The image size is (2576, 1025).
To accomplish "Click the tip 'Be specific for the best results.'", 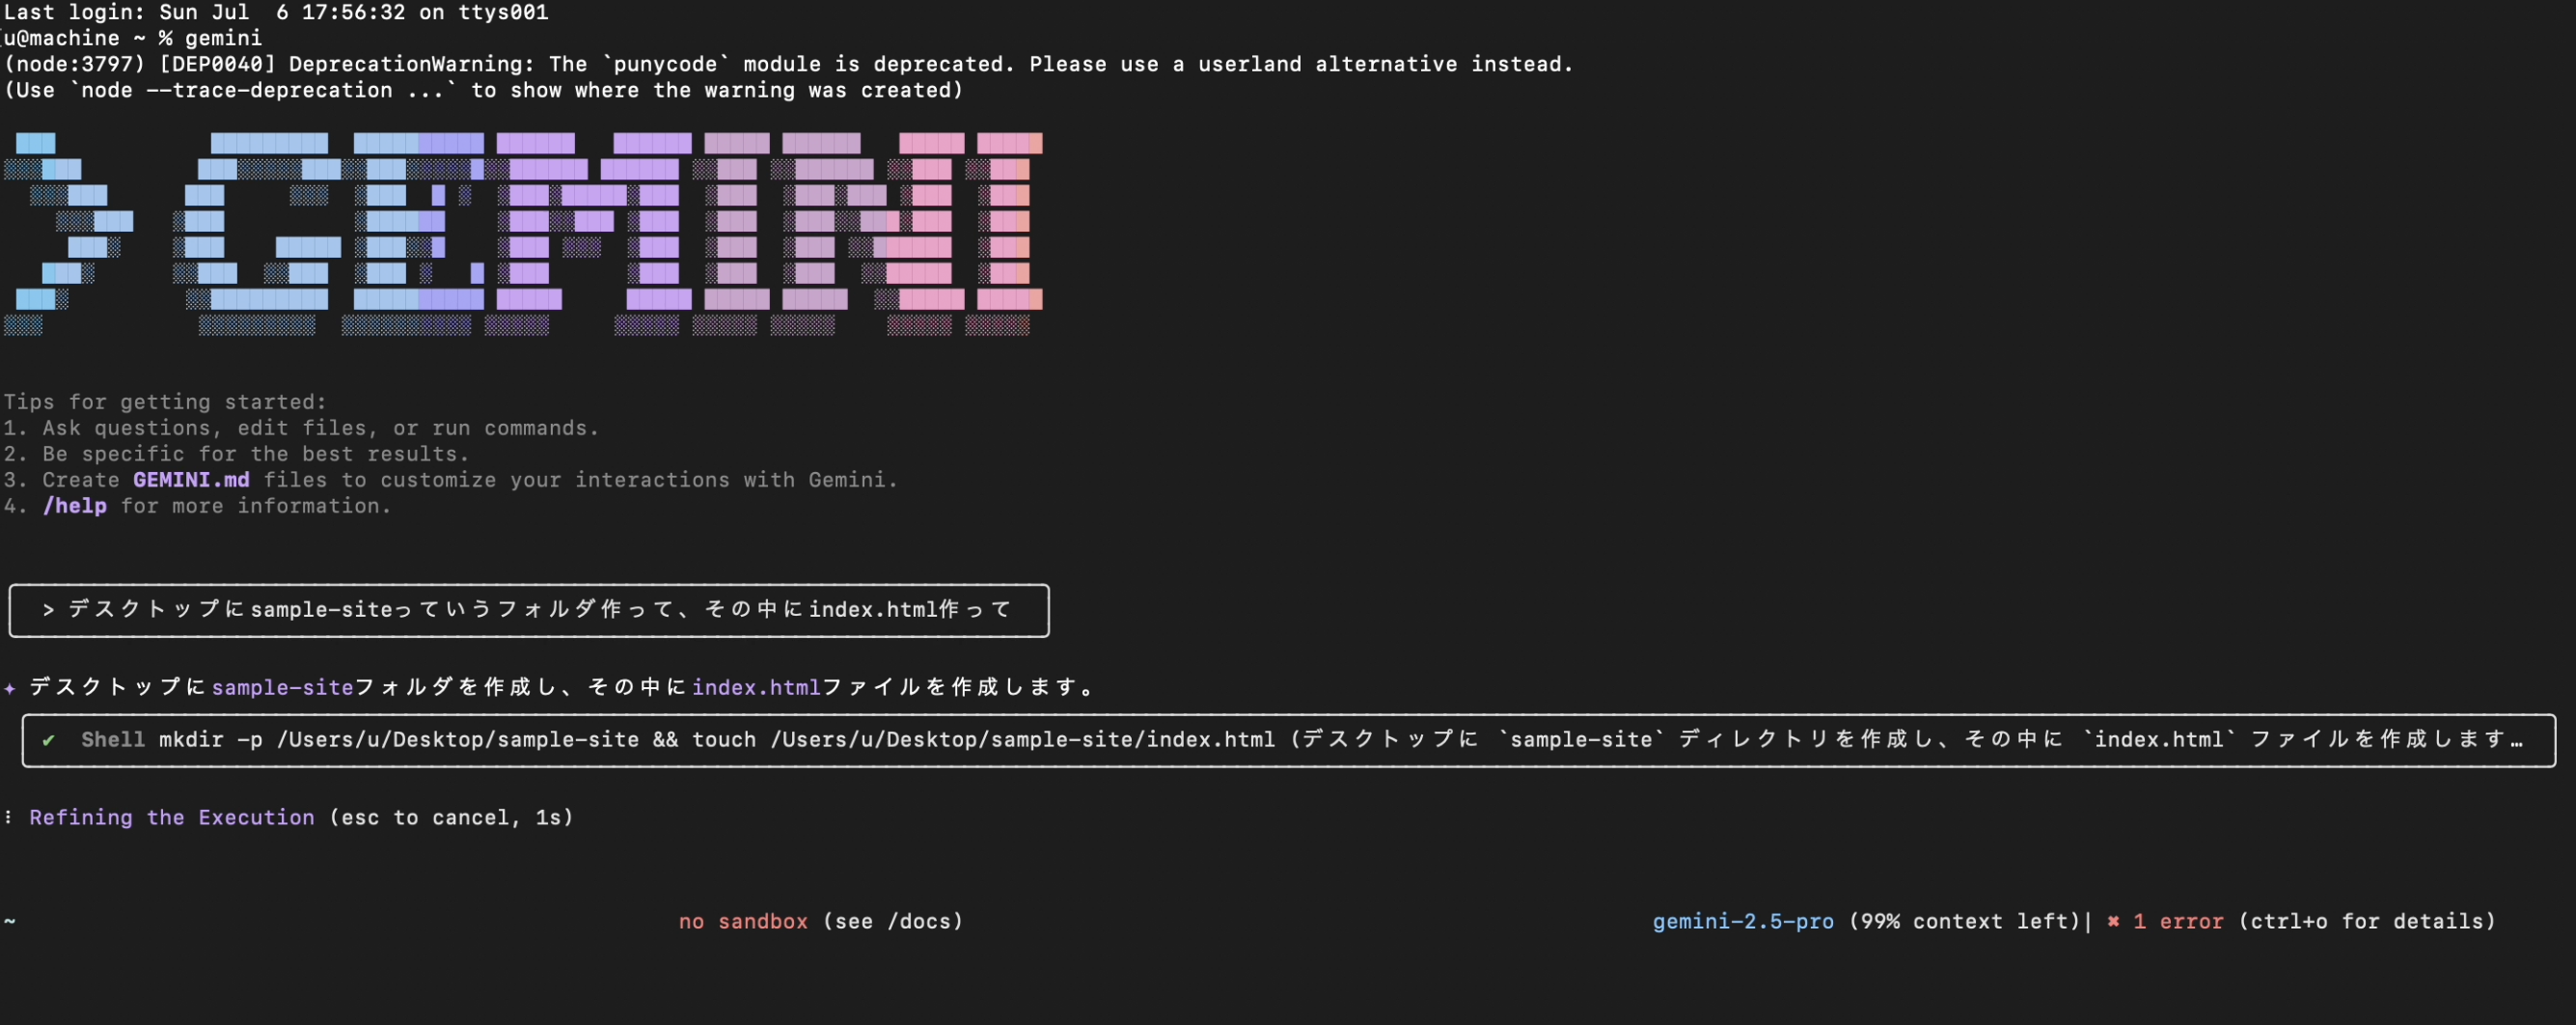I will pos(255,454).
